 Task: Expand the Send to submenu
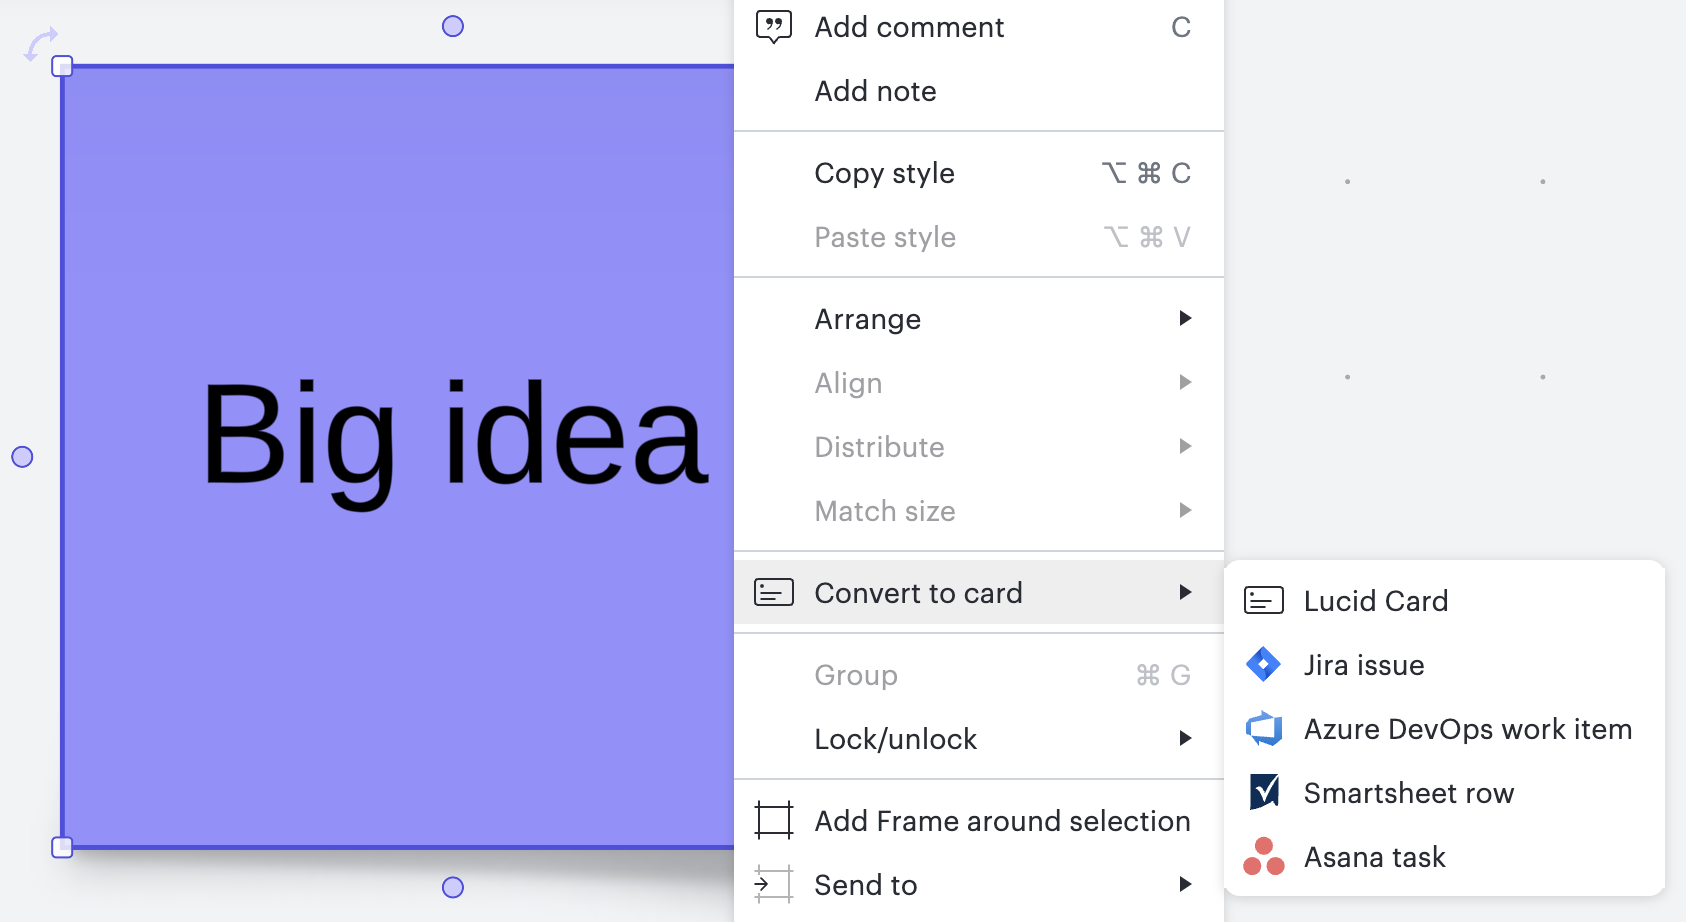click(x=1185, y=884)
